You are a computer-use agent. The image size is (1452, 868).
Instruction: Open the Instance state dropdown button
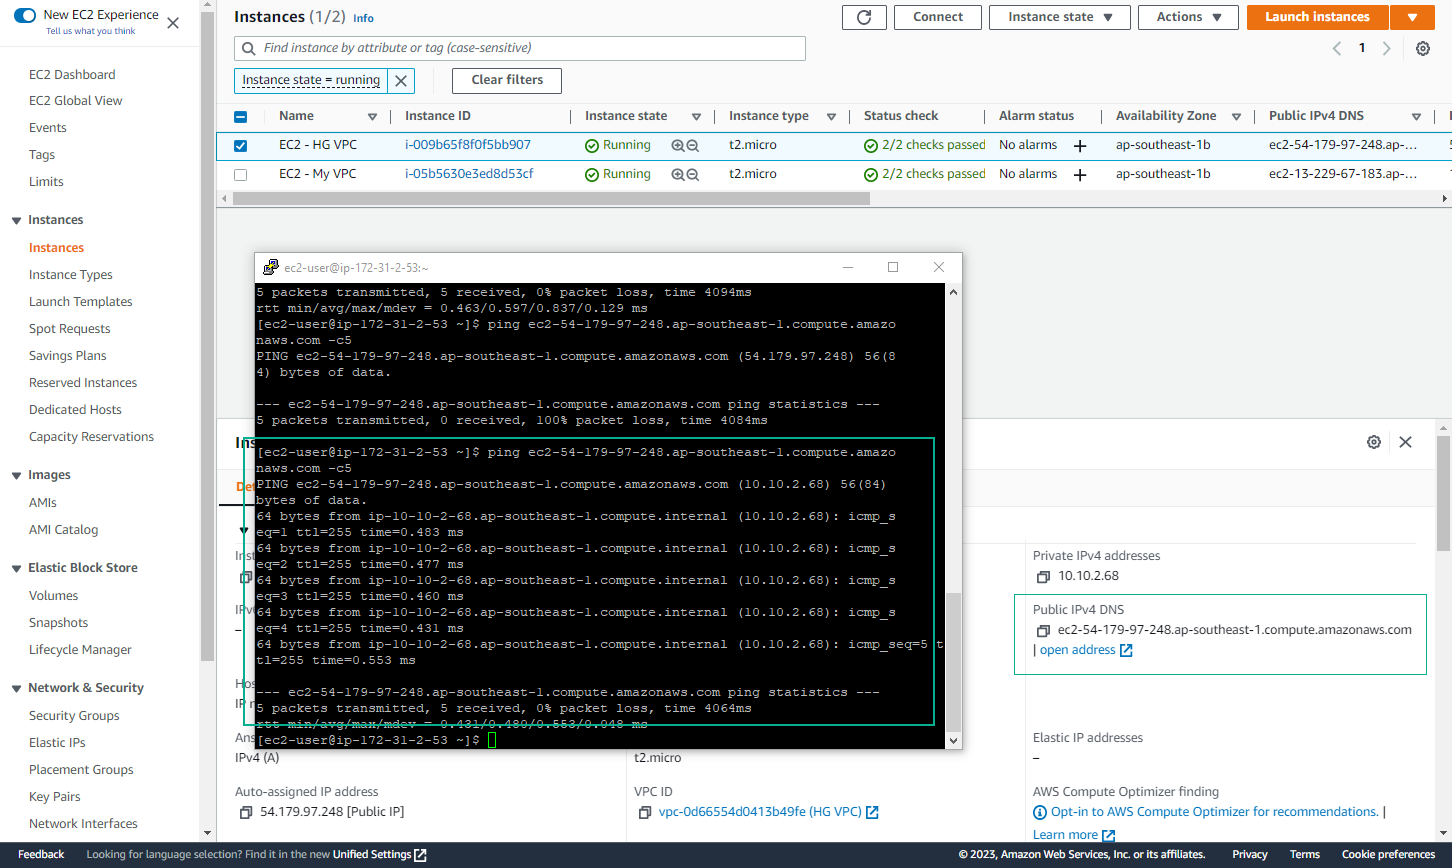(1060, 17)
